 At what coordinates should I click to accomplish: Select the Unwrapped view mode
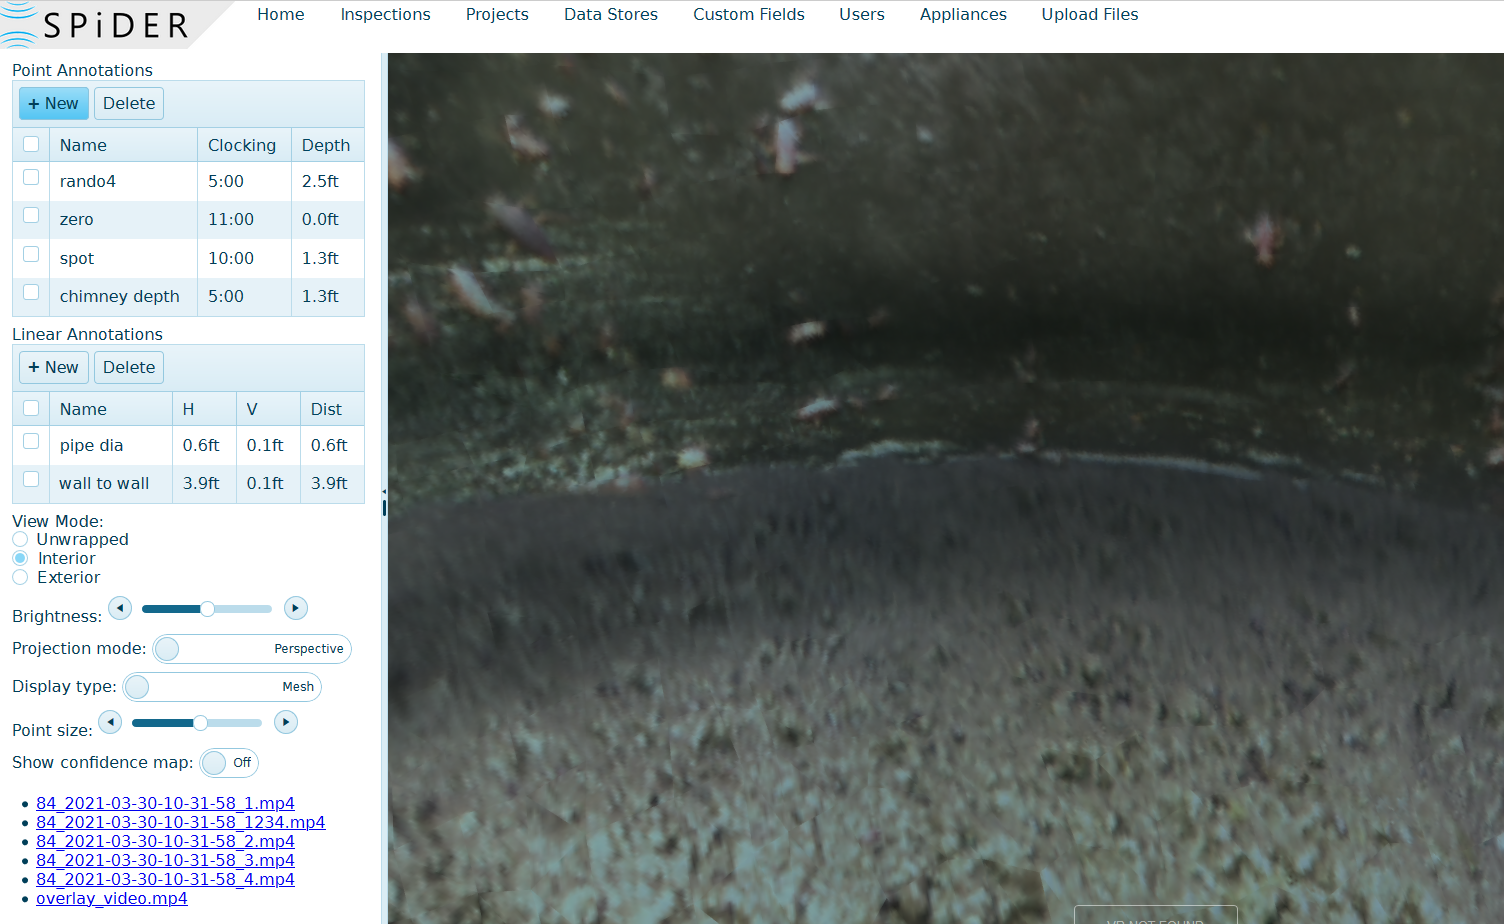(x=20, y=540)
